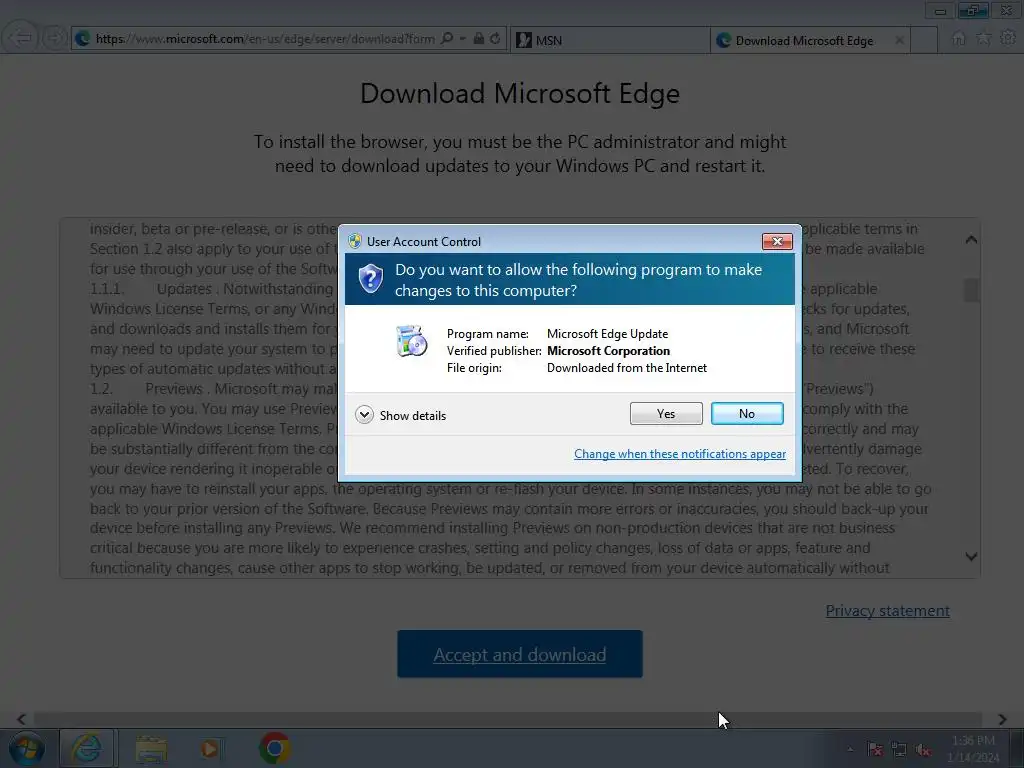Open a new blank browser tab
Screen dimensions: 1024x768
[924, 40]
